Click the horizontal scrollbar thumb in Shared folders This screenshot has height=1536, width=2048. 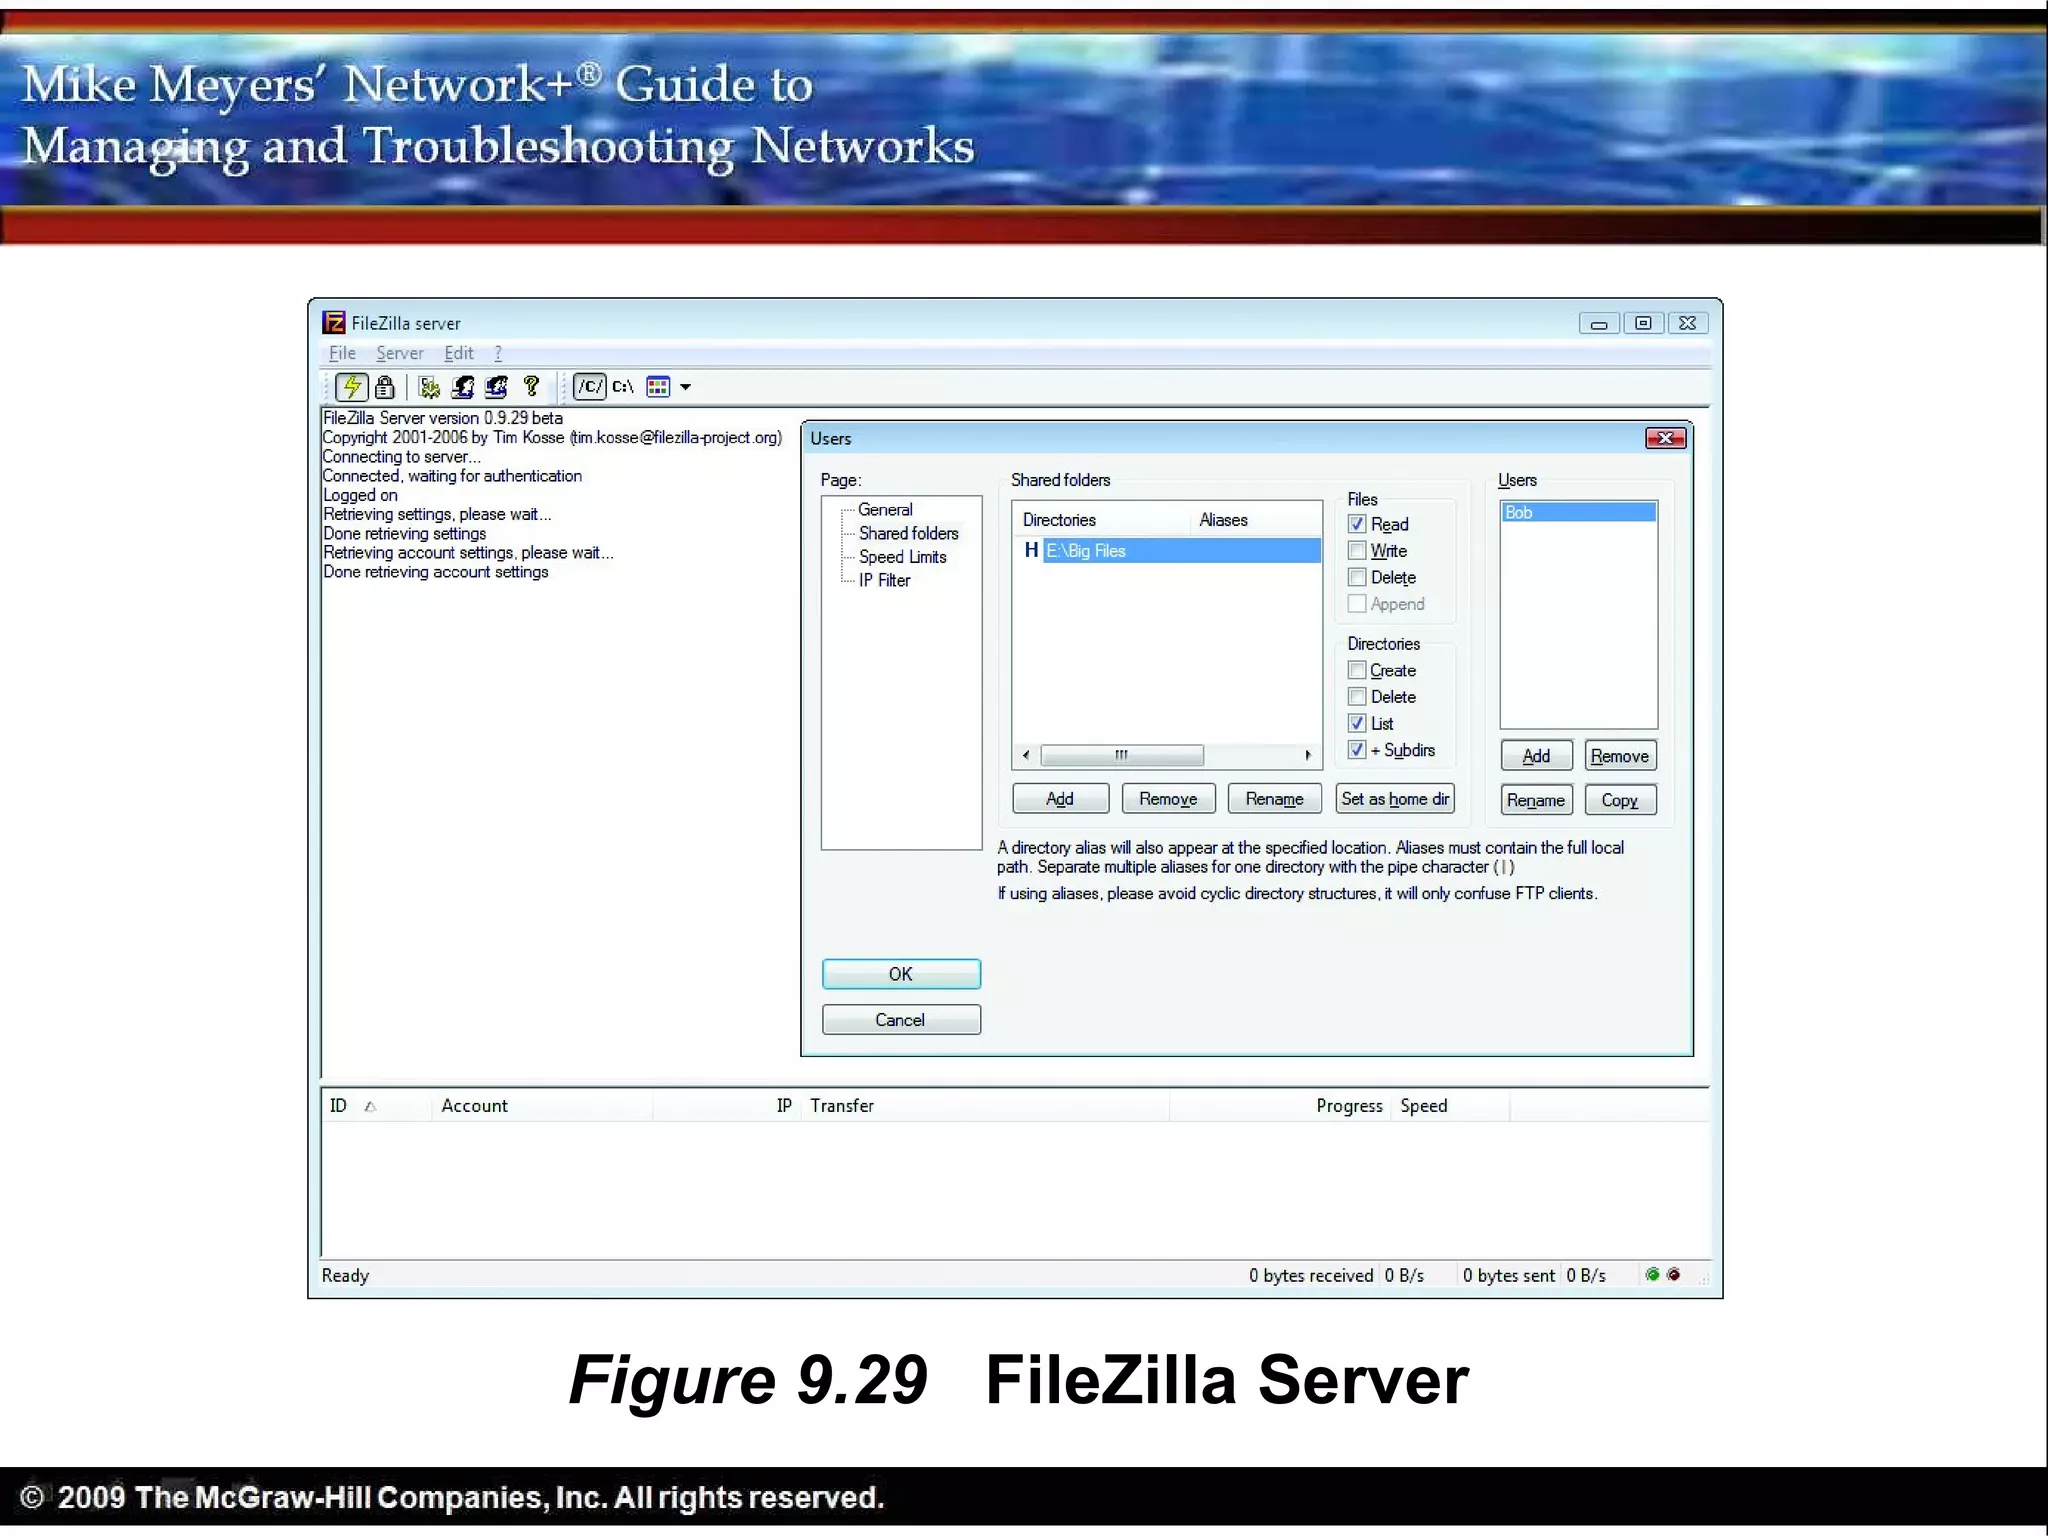[1122, 755]
